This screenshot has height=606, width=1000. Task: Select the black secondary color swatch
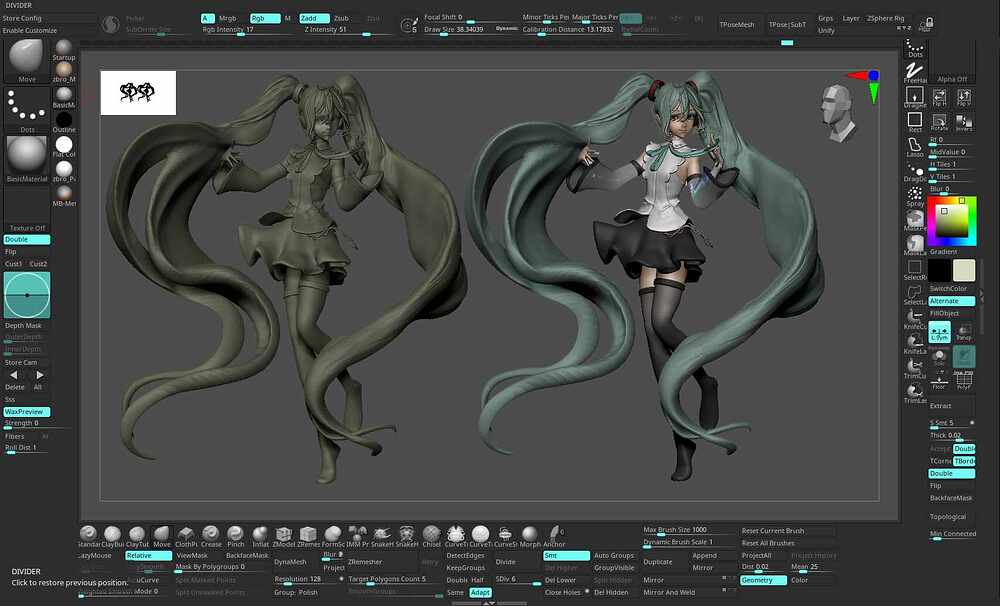[x=939, y=270]
